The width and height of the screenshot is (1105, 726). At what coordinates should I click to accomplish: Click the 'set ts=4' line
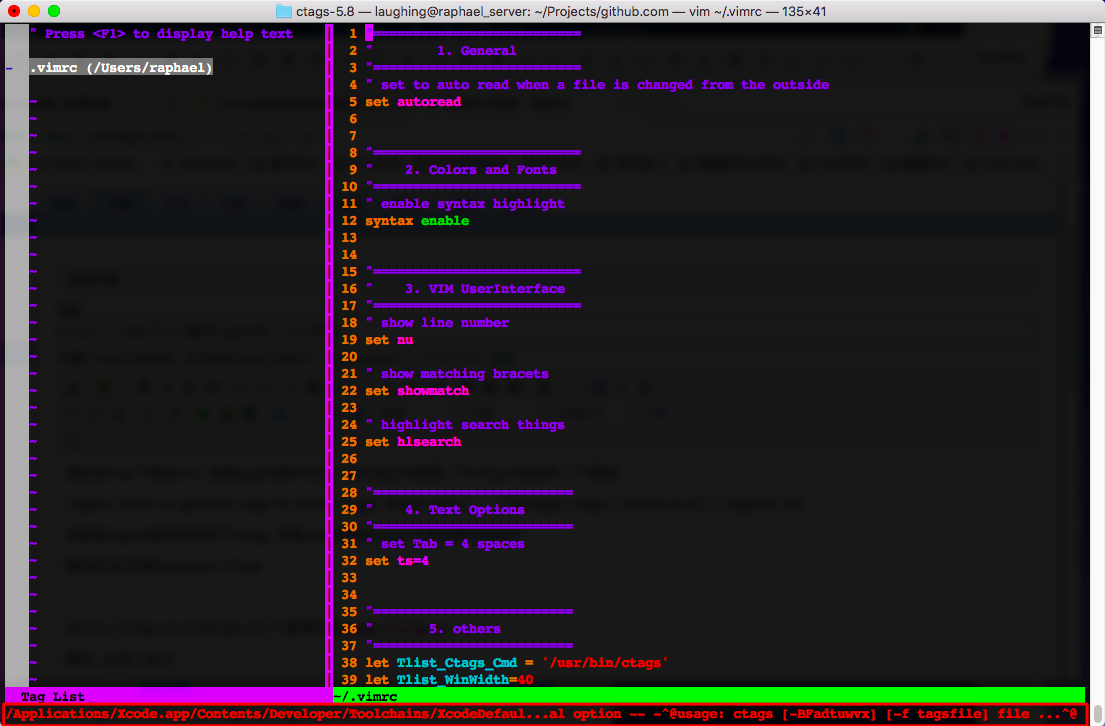point(397,561)
